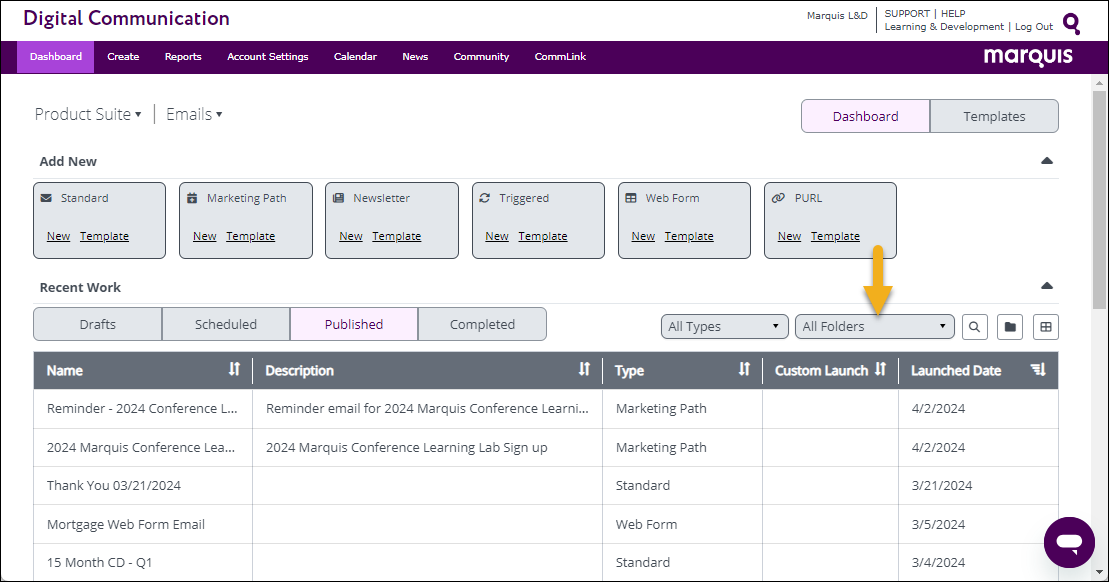Open '15 Month CD - Q1' row
This screenshot has height=582, width=1109.
(545, 562)
